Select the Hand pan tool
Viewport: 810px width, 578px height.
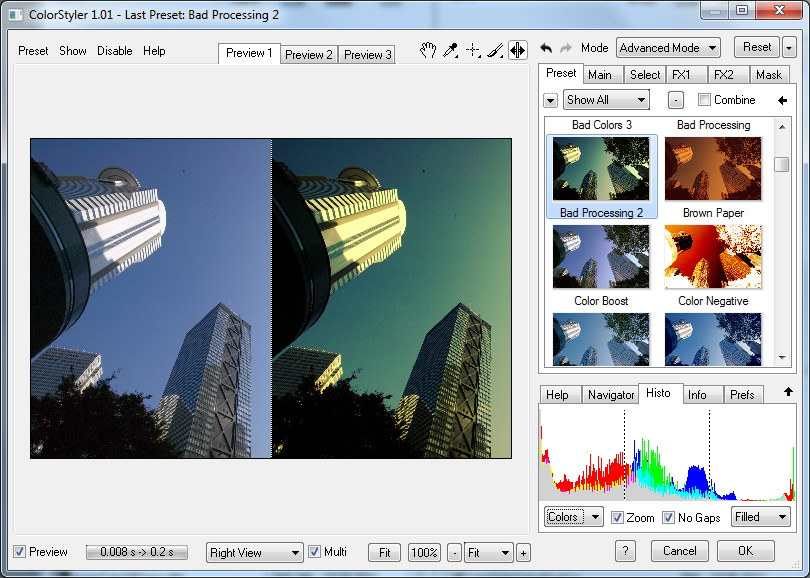tap(428, 51)
